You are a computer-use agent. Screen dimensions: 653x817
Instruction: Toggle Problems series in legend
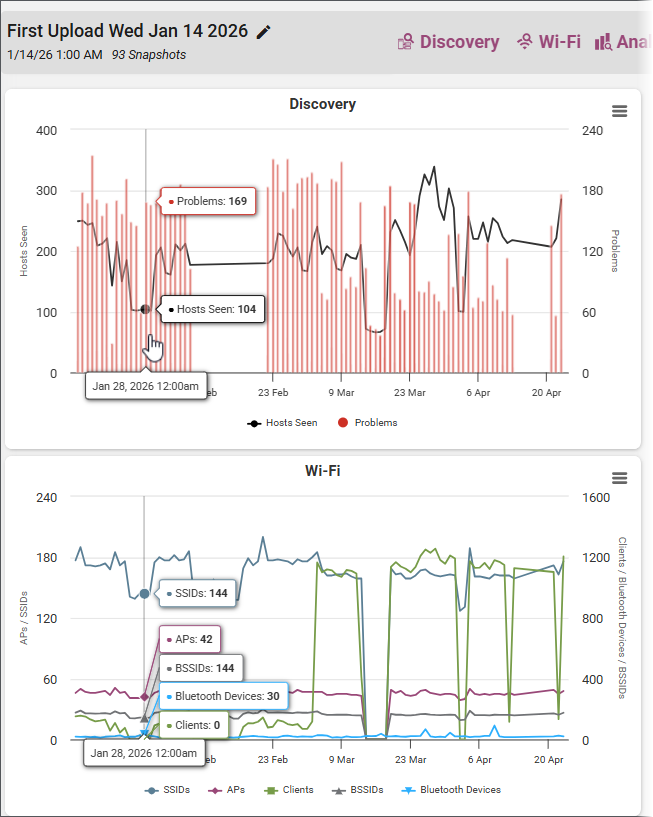[x=367, y=423]
